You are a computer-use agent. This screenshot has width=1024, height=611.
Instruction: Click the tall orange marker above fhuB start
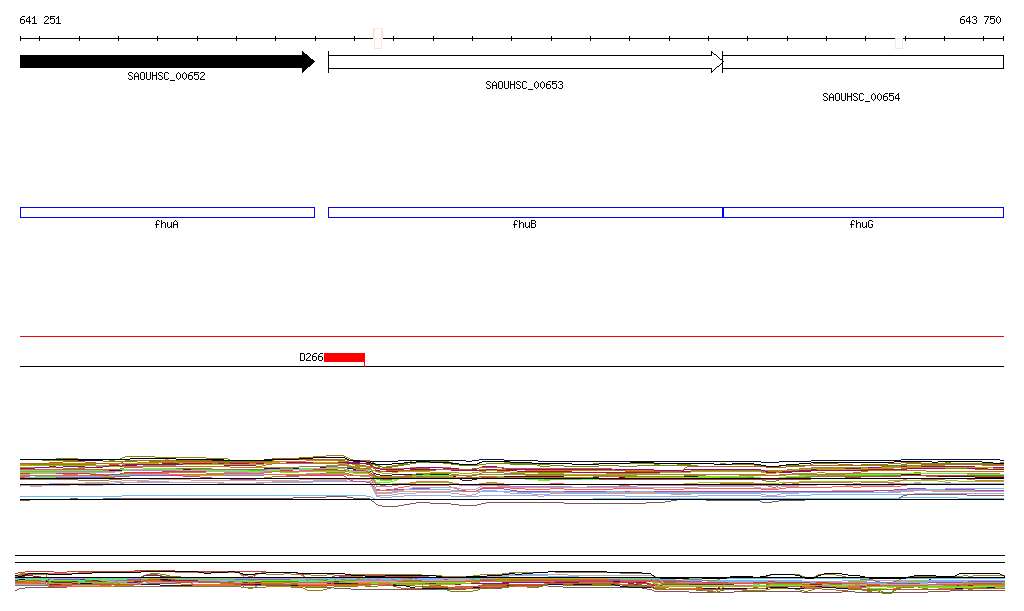tap(378, 38)
